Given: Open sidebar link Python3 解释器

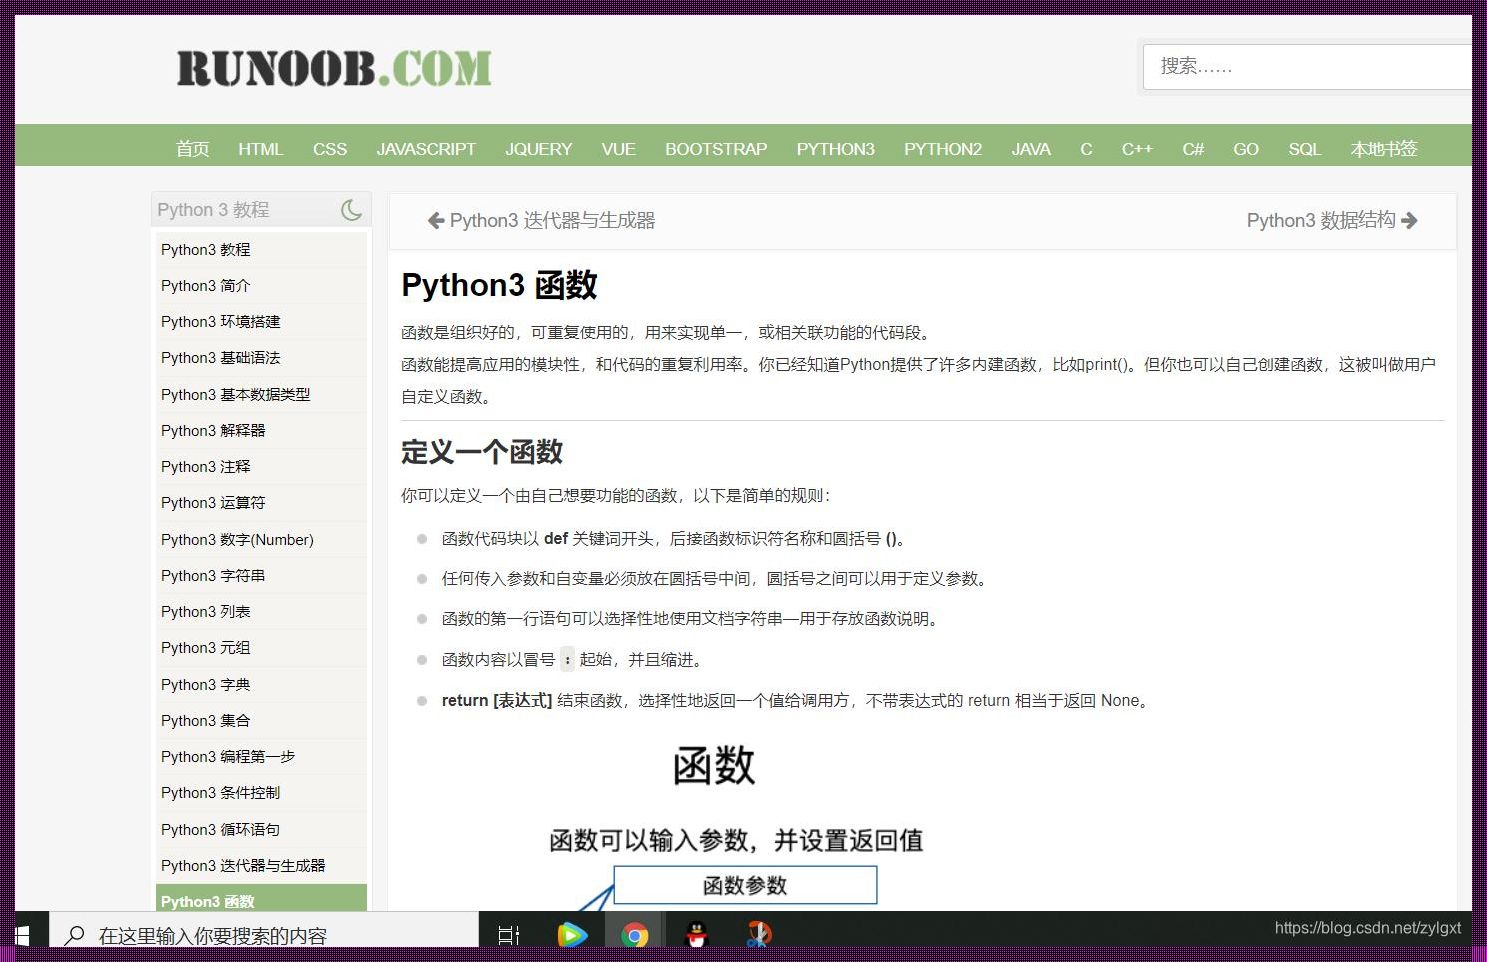Looking at the screenshot, I should click(x=213, y=430).
